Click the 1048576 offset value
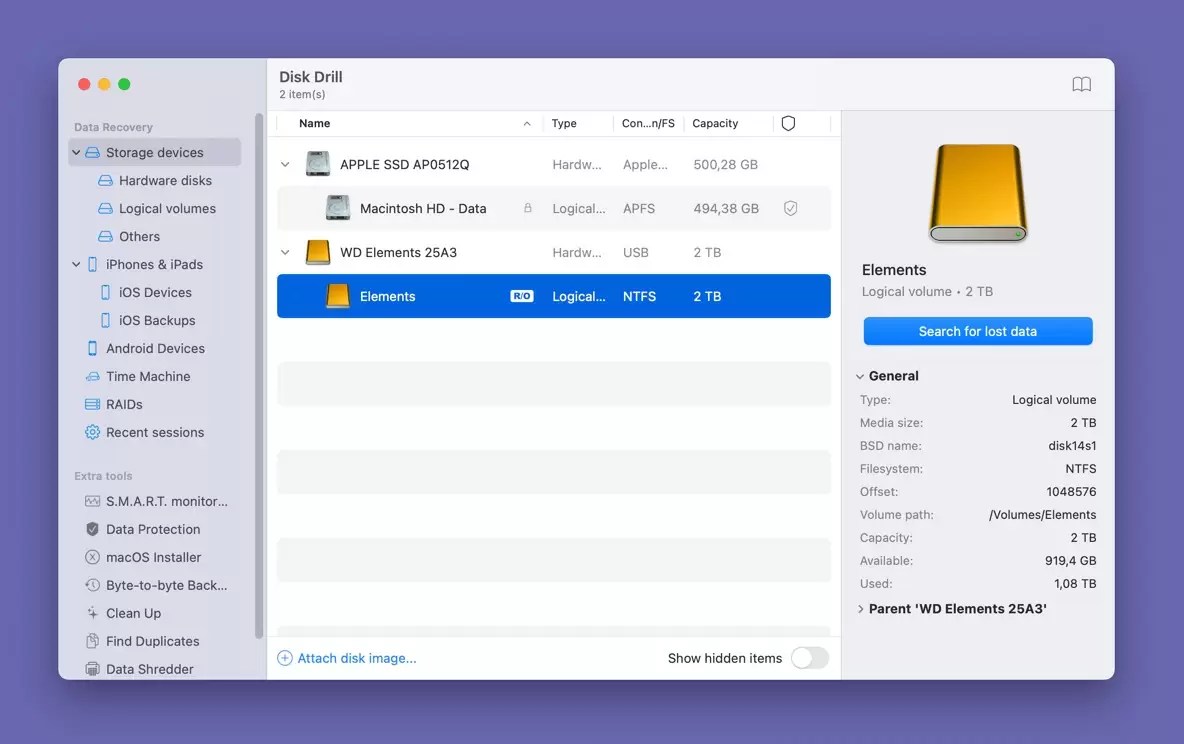The width and height of the screenshot is (1184, 744). pyautogui.click(x=1071, y=491)
